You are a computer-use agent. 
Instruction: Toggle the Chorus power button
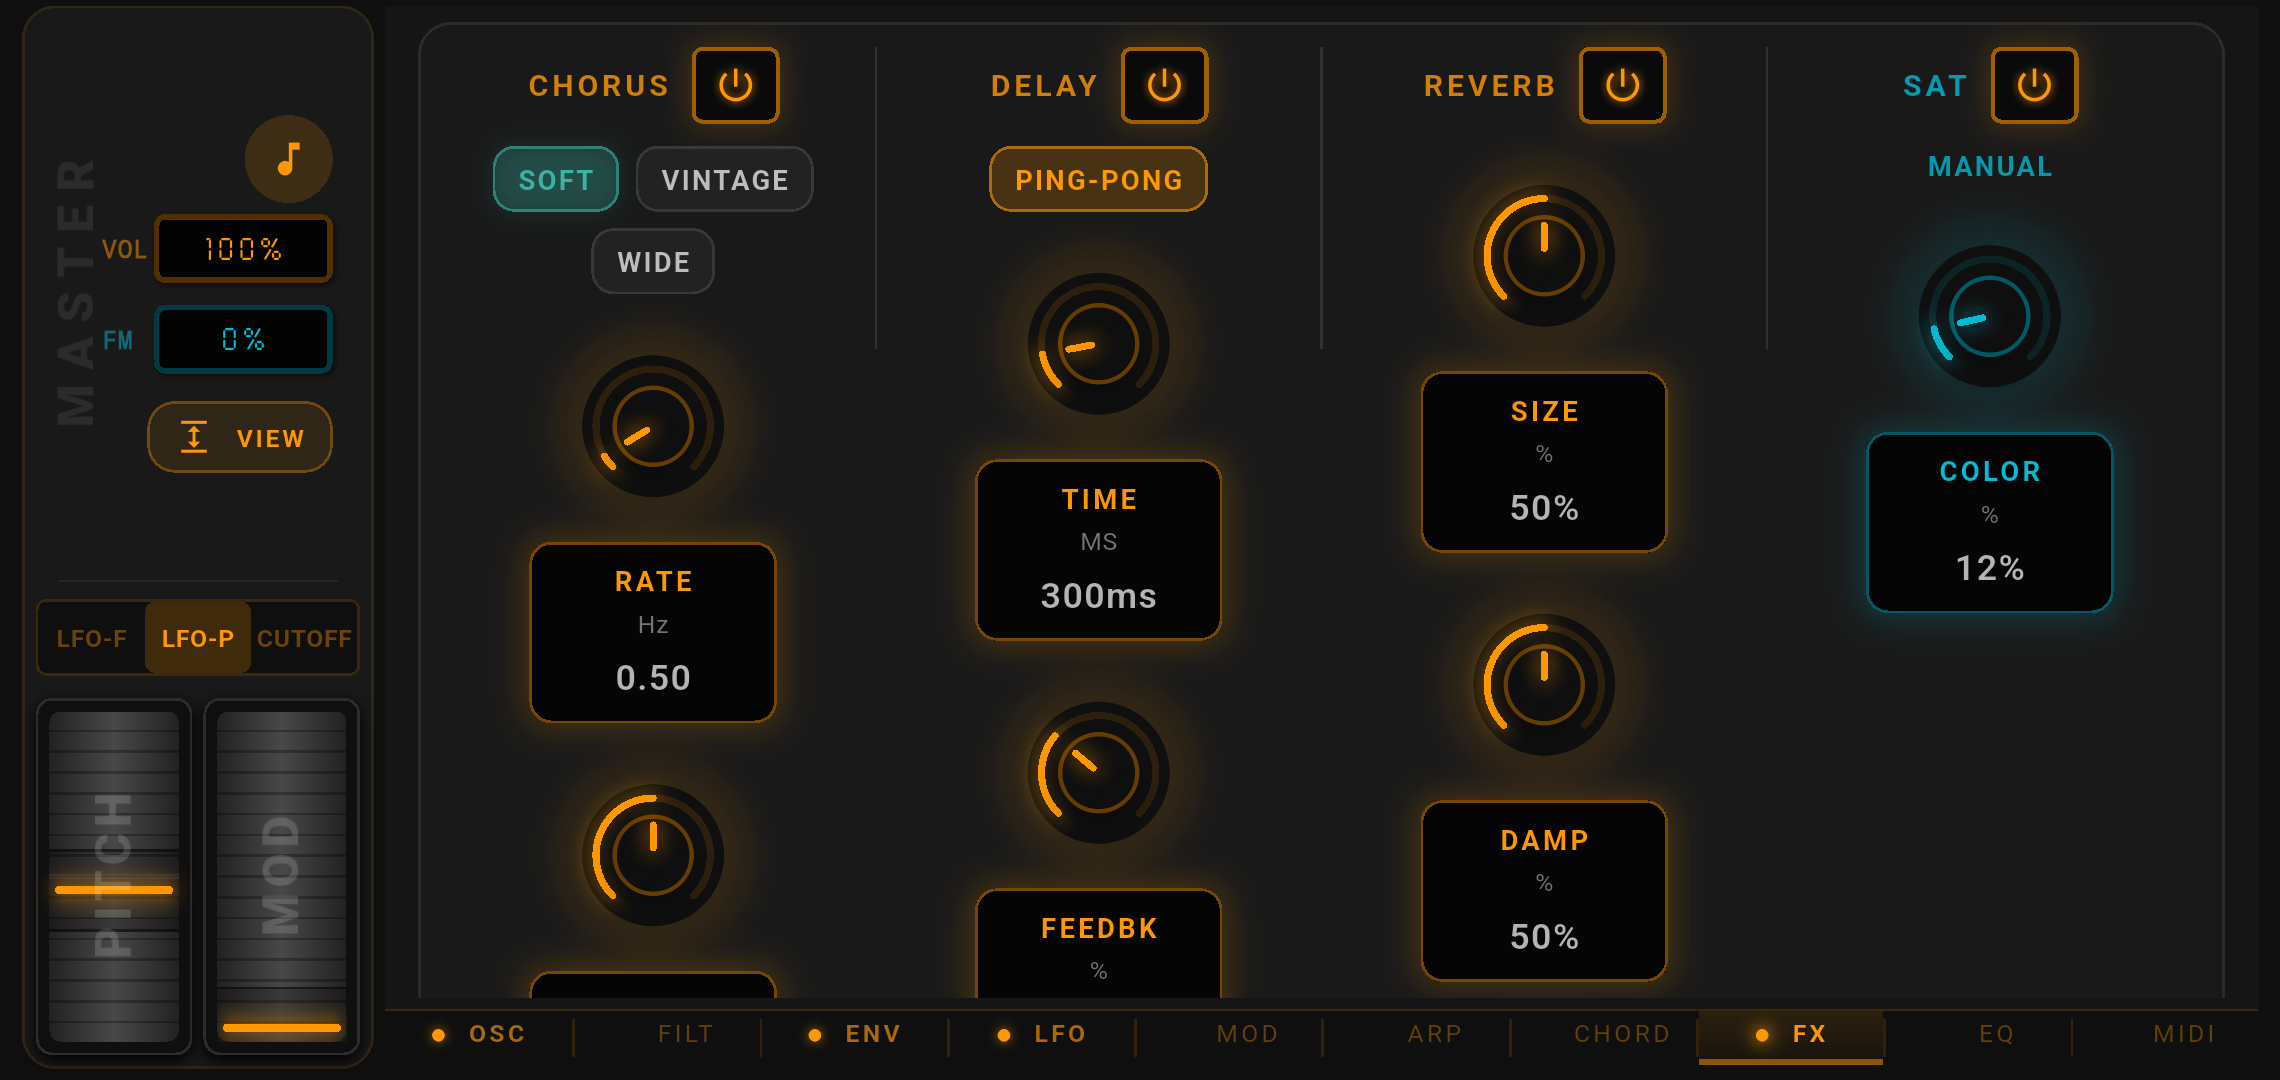pos(735,85)
